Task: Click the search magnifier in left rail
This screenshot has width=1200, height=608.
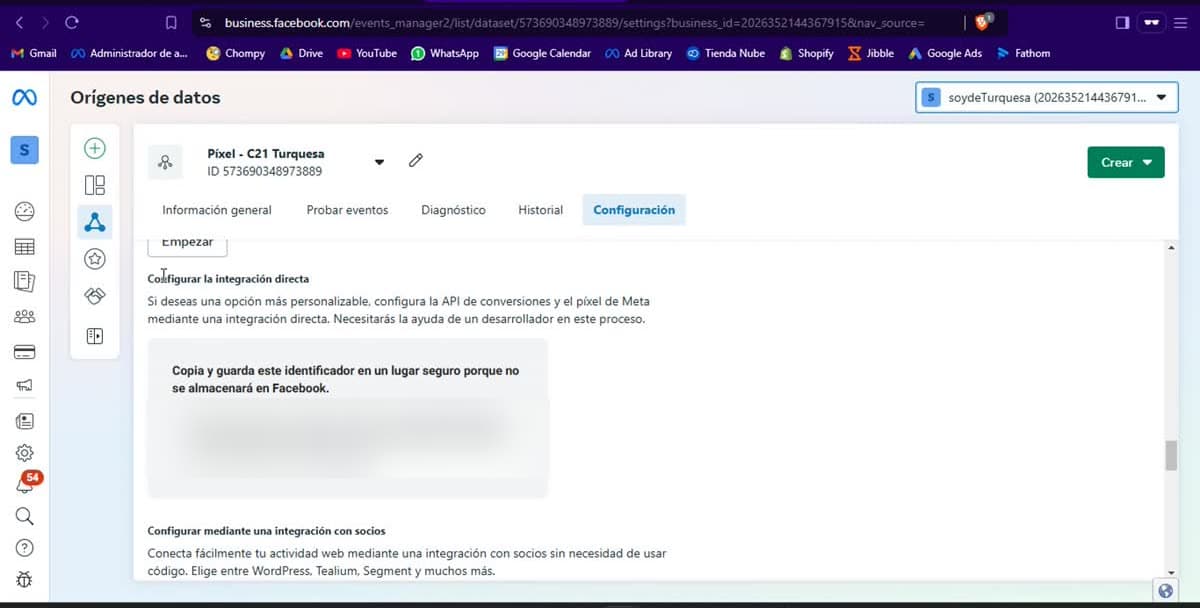Action: (x=24, y=516)
